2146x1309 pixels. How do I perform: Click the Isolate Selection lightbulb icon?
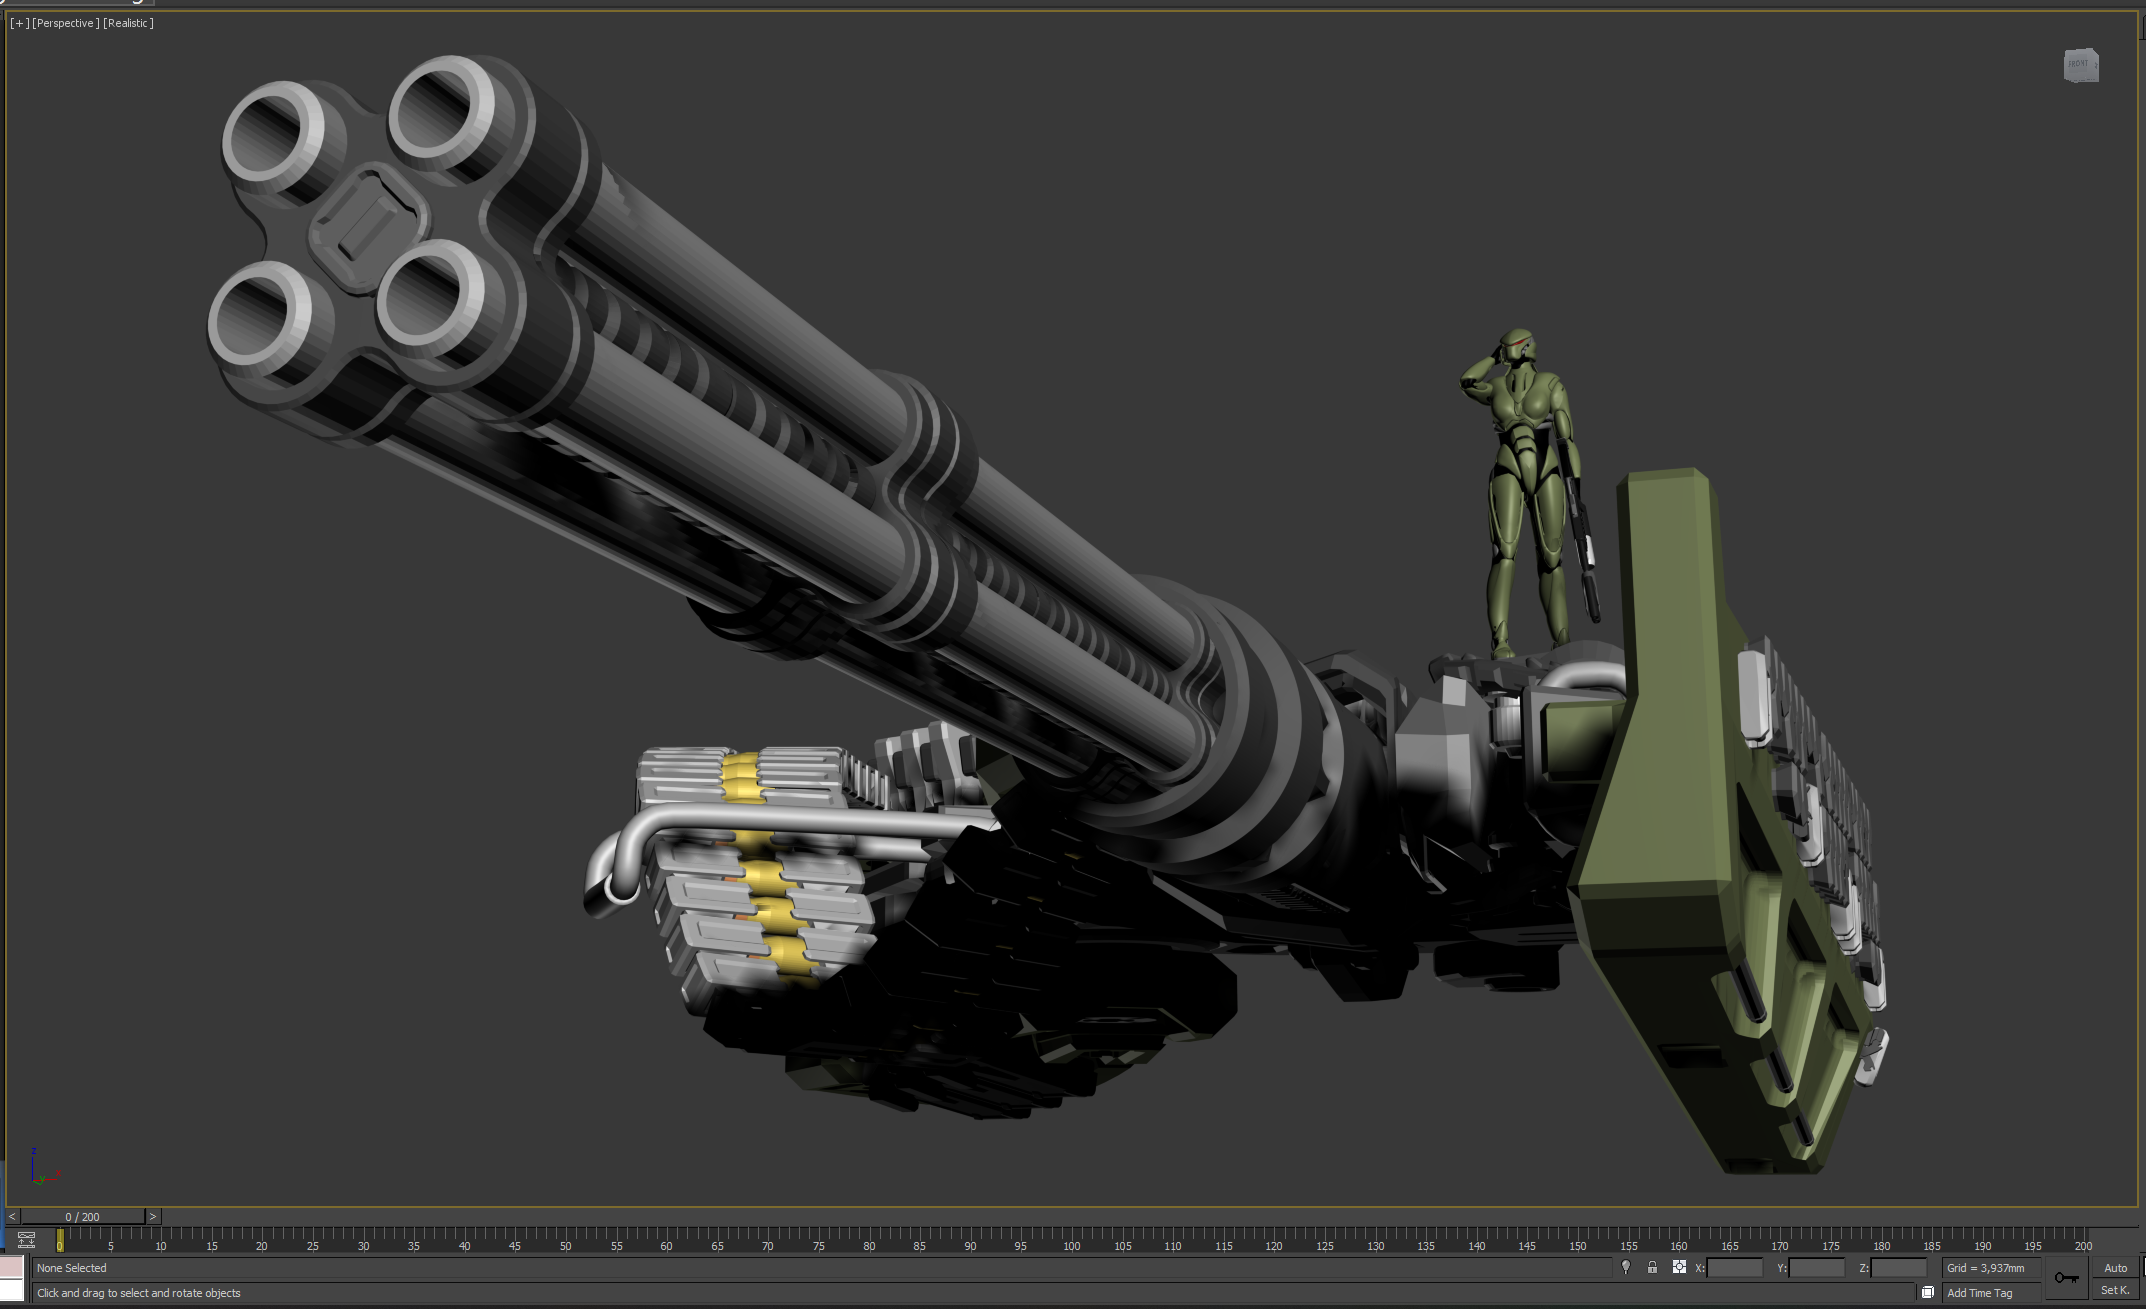click(1626, 1267)
